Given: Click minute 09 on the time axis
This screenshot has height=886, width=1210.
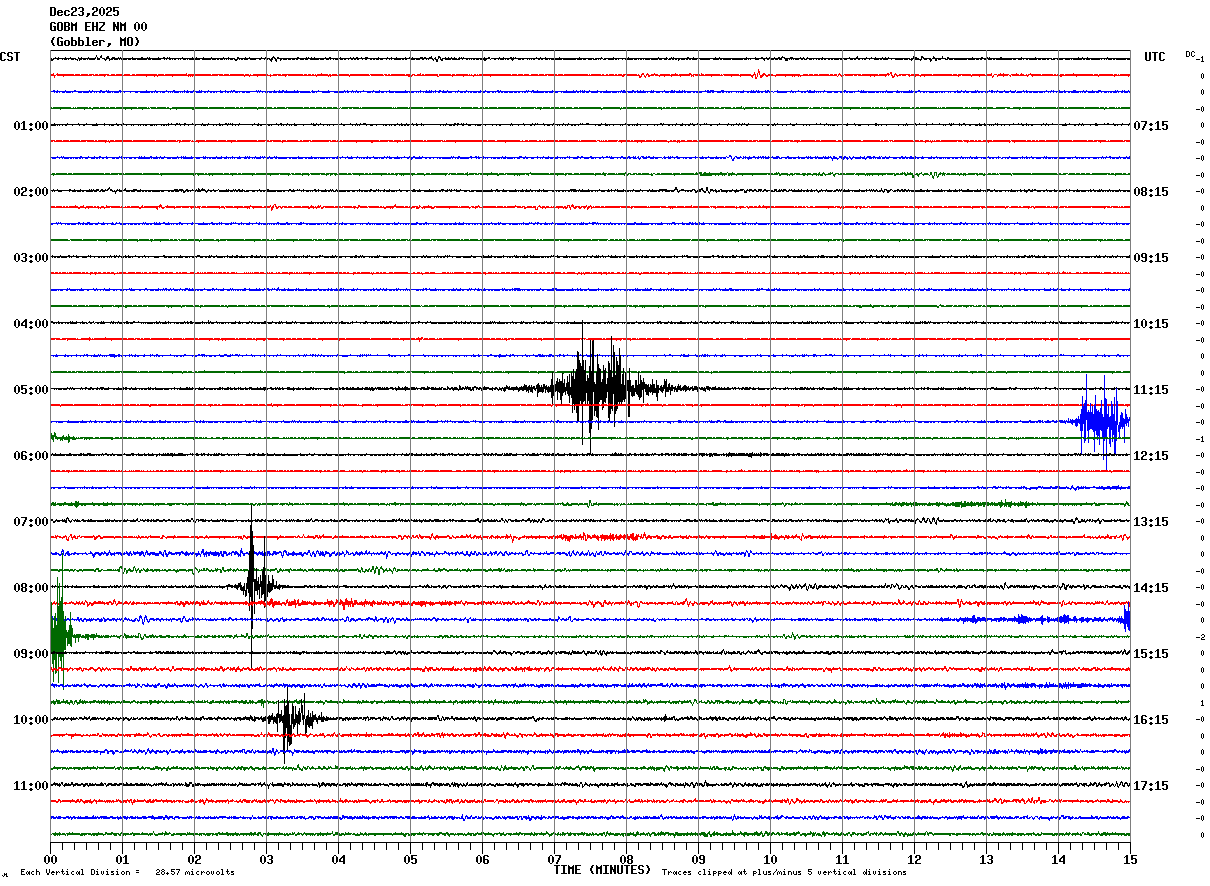Looking at the screenshot, I should click(x=698, y=859).
